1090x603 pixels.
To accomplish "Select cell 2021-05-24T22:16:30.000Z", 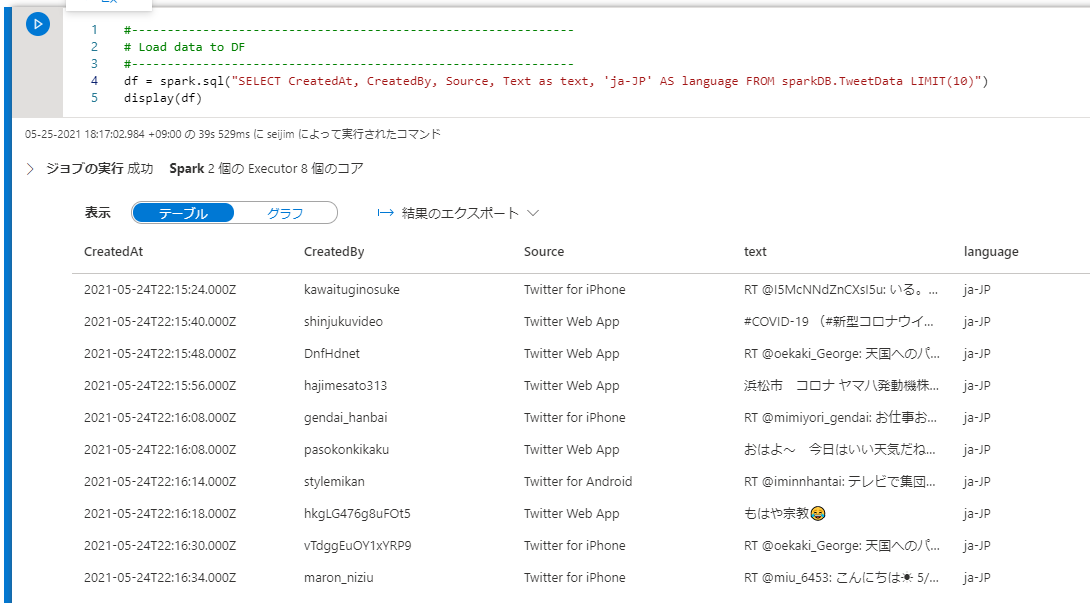I will coord(160,545).
